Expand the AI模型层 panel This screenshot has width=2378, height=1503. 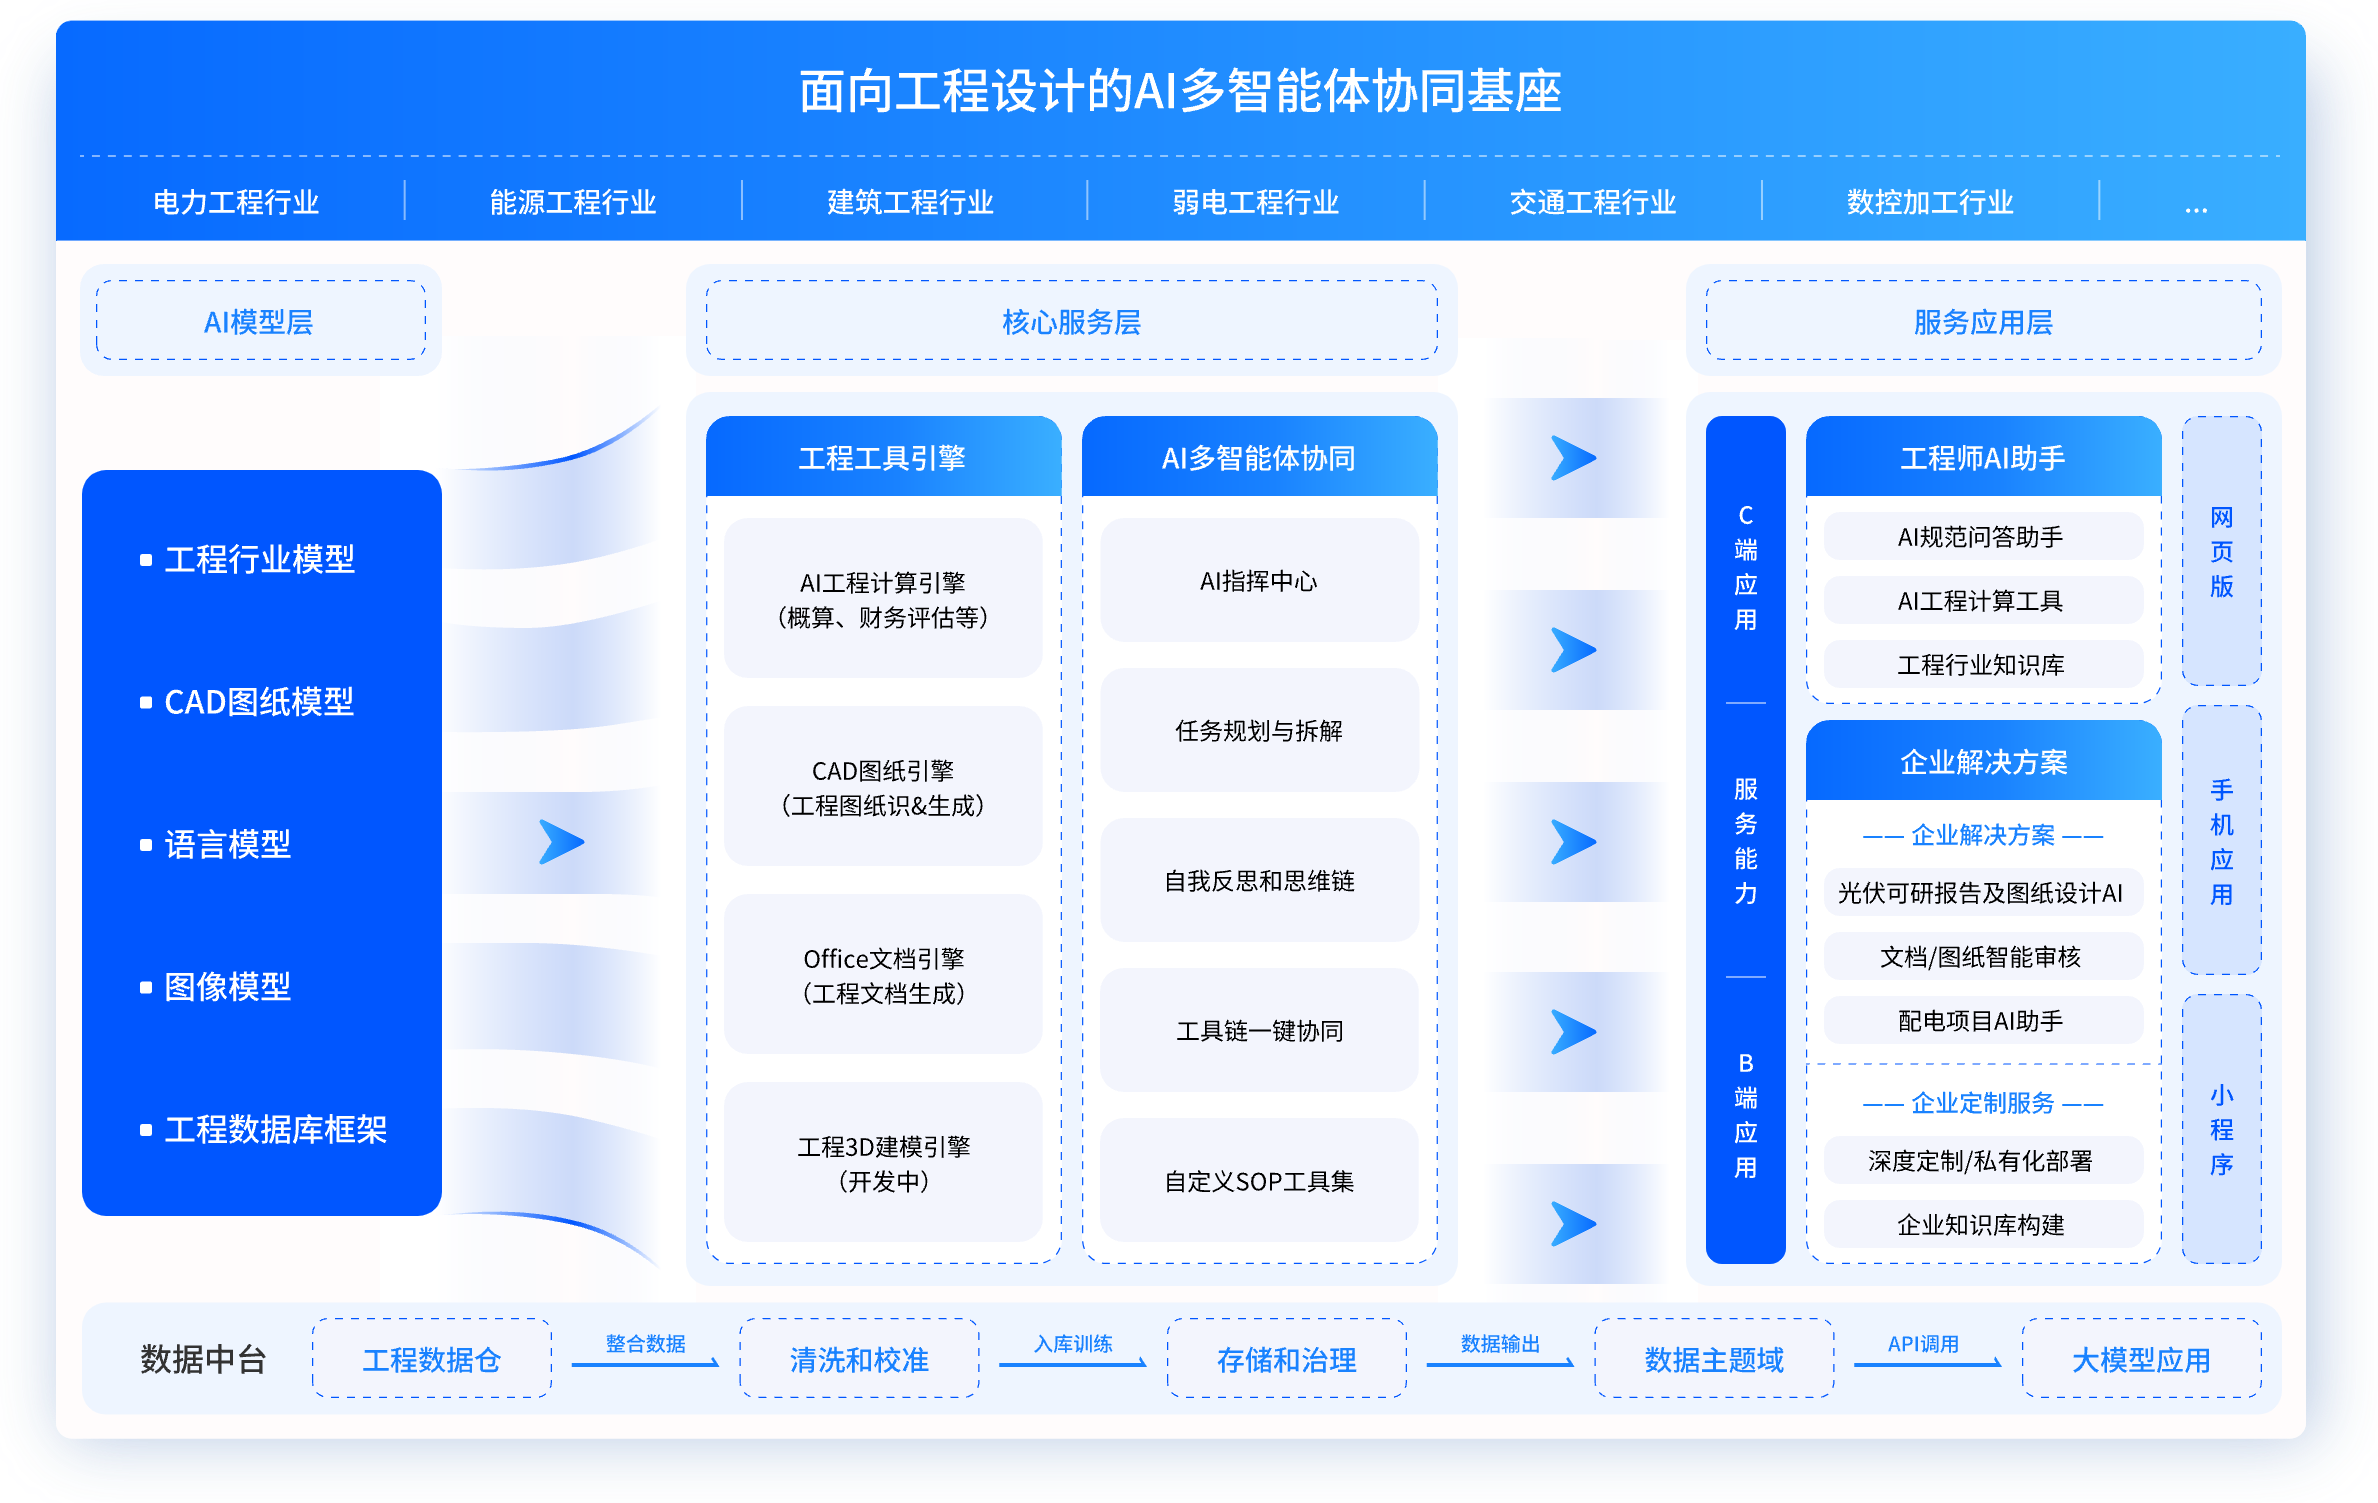point(261,322)
